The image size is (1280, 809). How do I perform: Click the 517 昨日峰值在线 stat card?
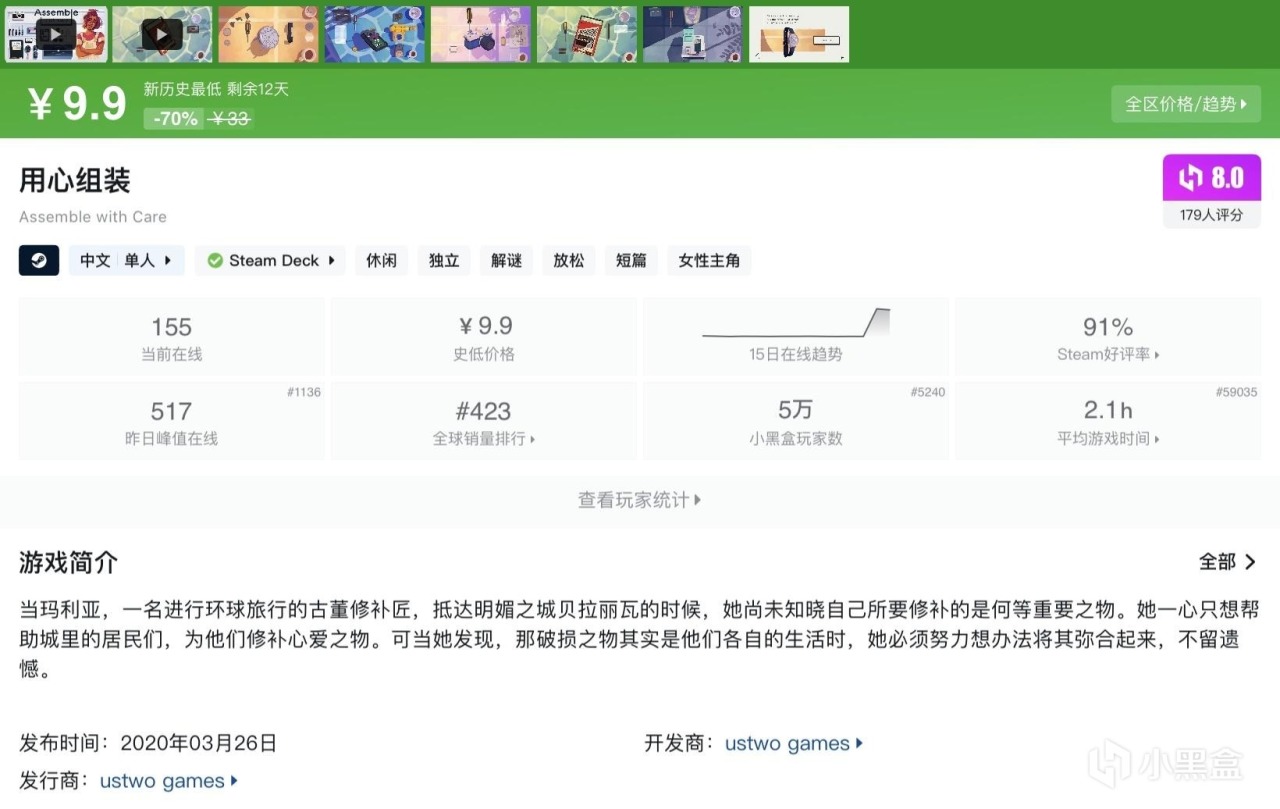click(172, 423)
